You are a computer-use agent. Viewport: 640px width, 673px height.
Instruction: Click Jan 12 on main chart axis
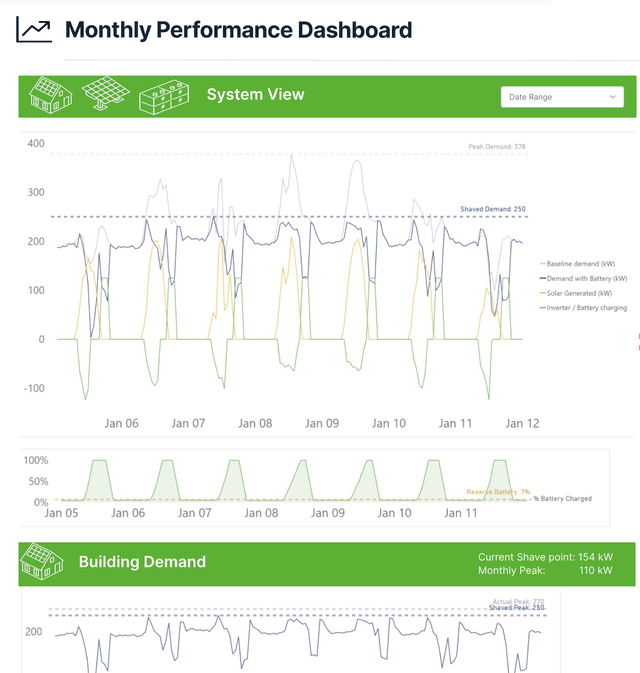click(x=522, y=424)
